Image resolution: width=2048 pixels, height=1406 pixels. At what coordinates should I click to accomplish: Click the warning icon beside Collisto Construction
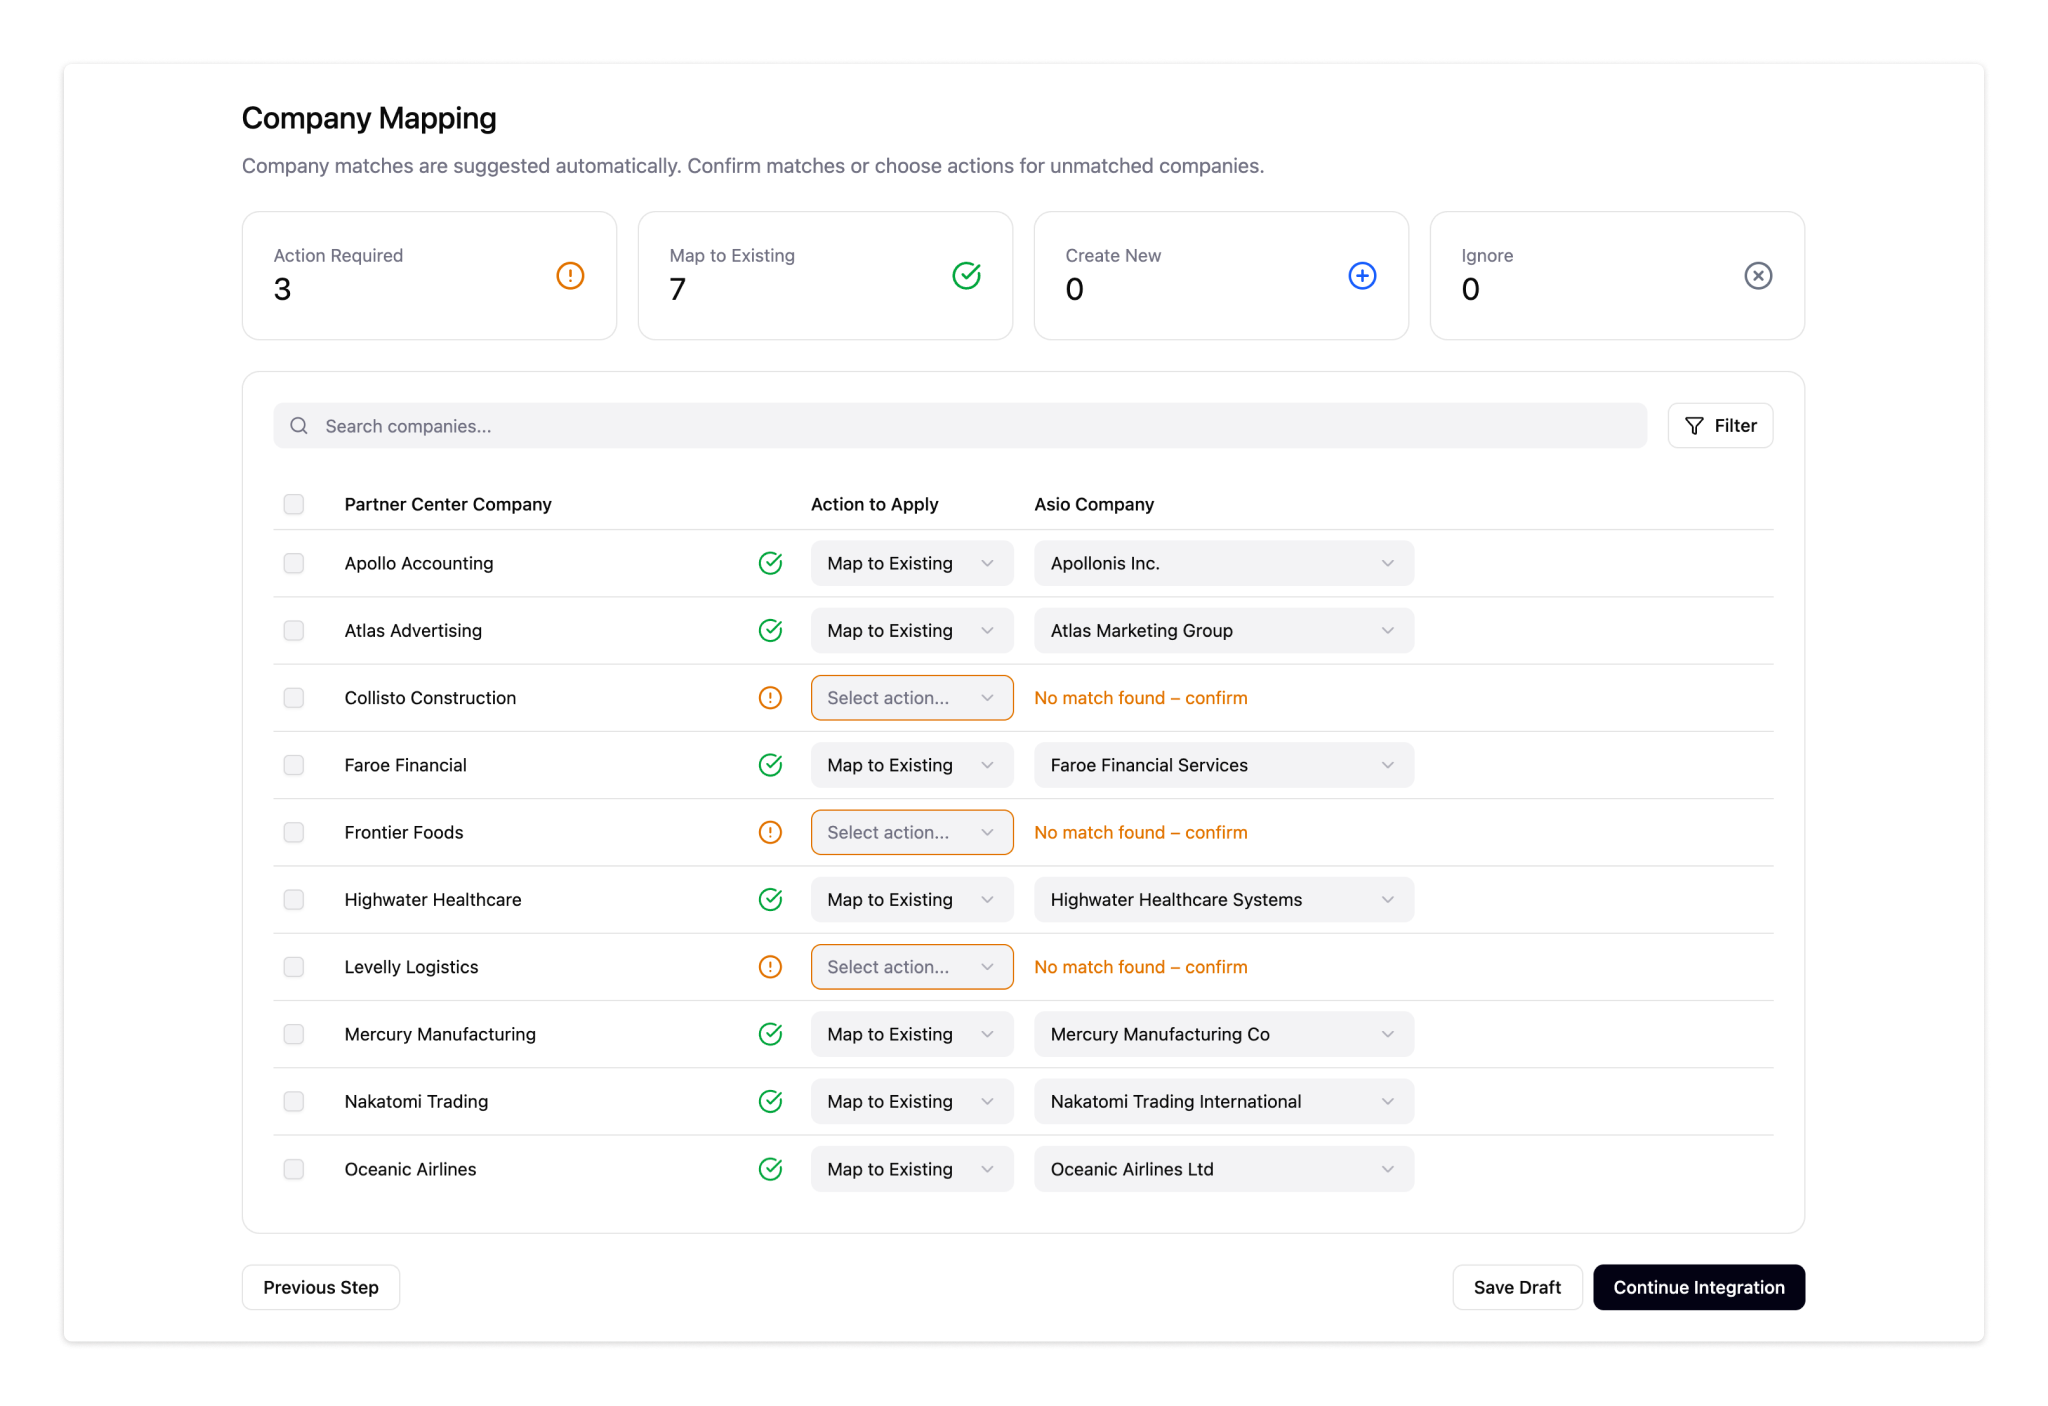[x=770, y=697]
